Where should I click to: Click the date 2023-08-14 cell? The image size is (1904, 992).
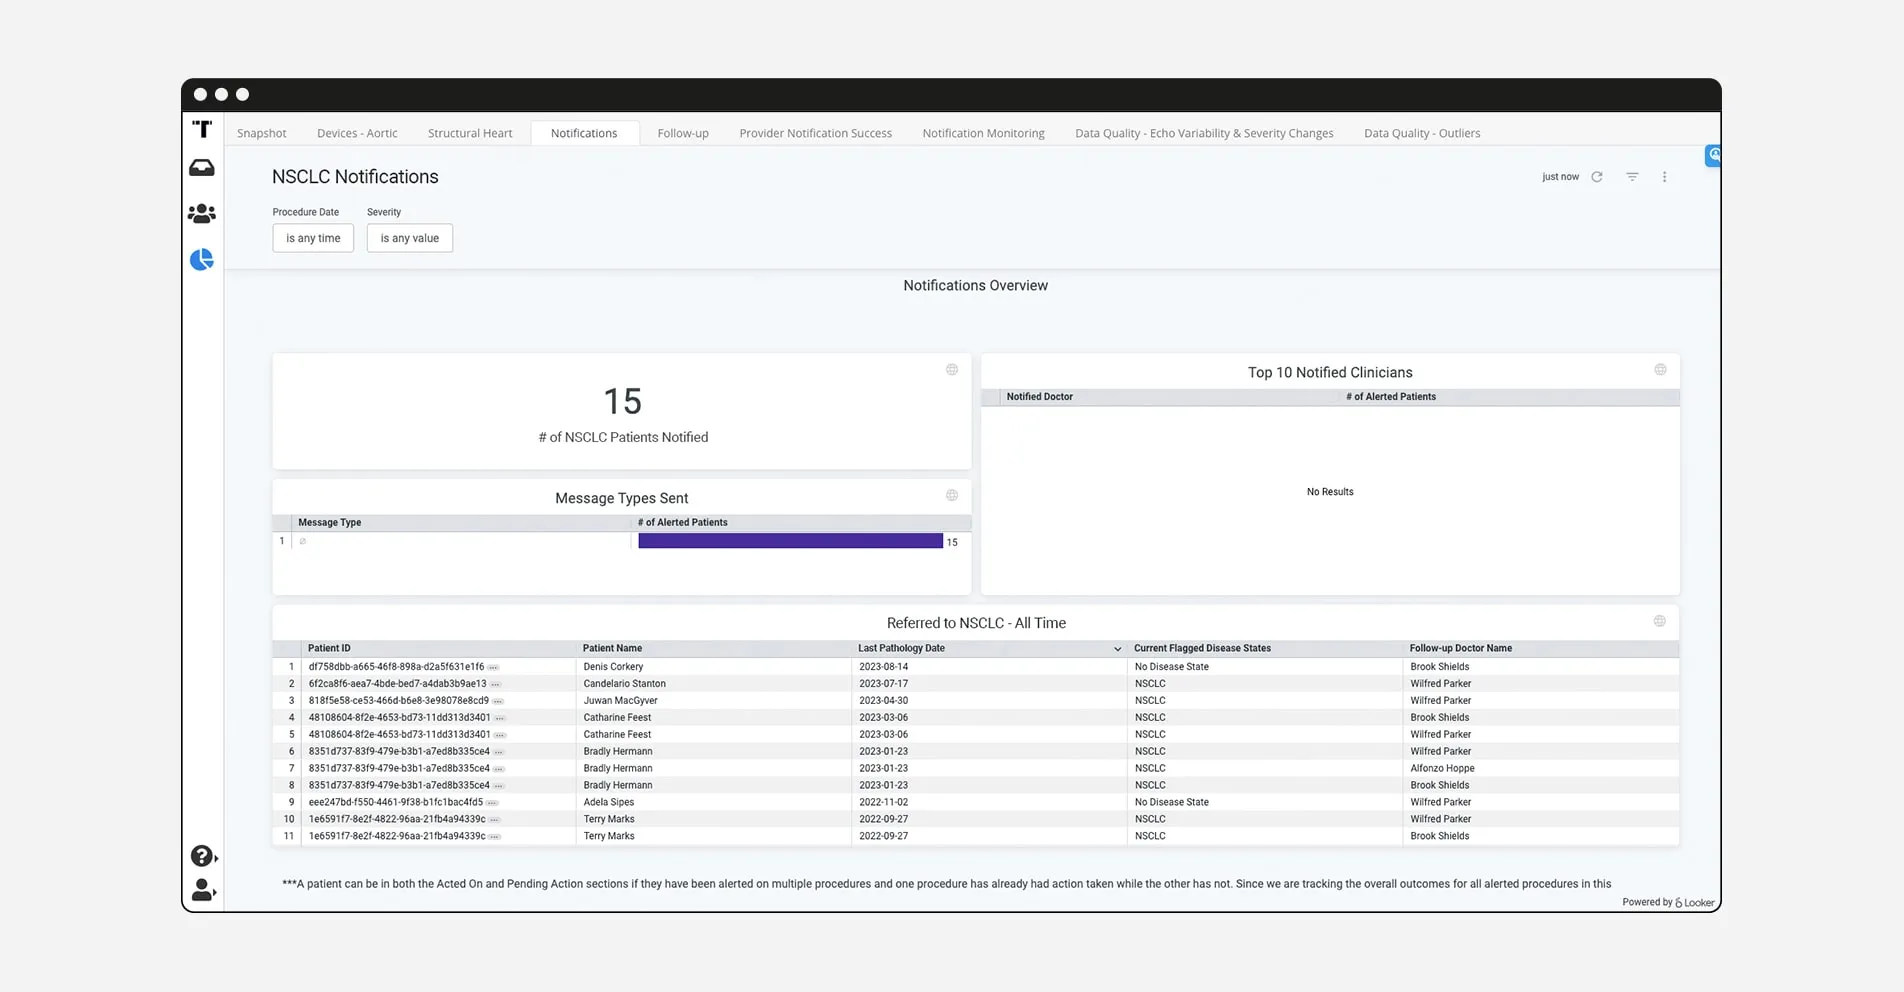883,667
